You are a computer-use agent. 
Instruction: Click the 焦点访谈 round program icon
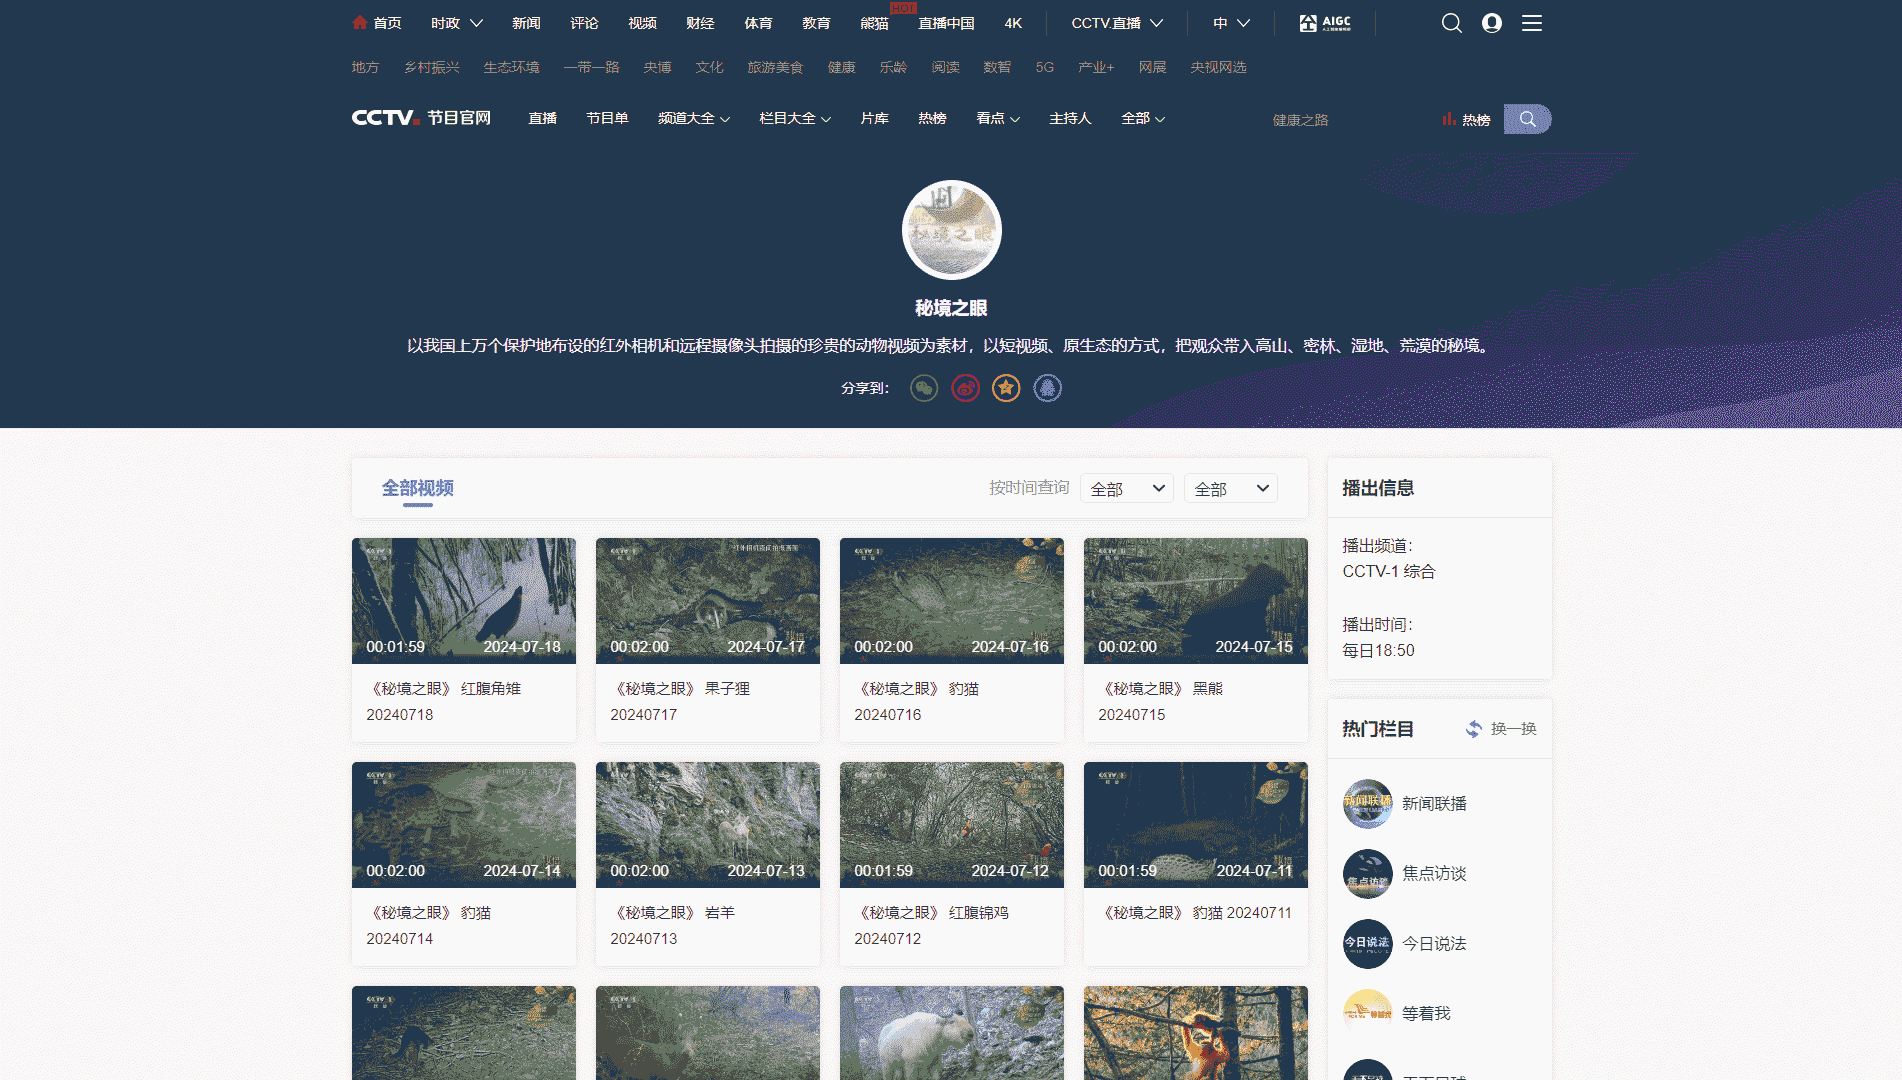click(1367, 874)
